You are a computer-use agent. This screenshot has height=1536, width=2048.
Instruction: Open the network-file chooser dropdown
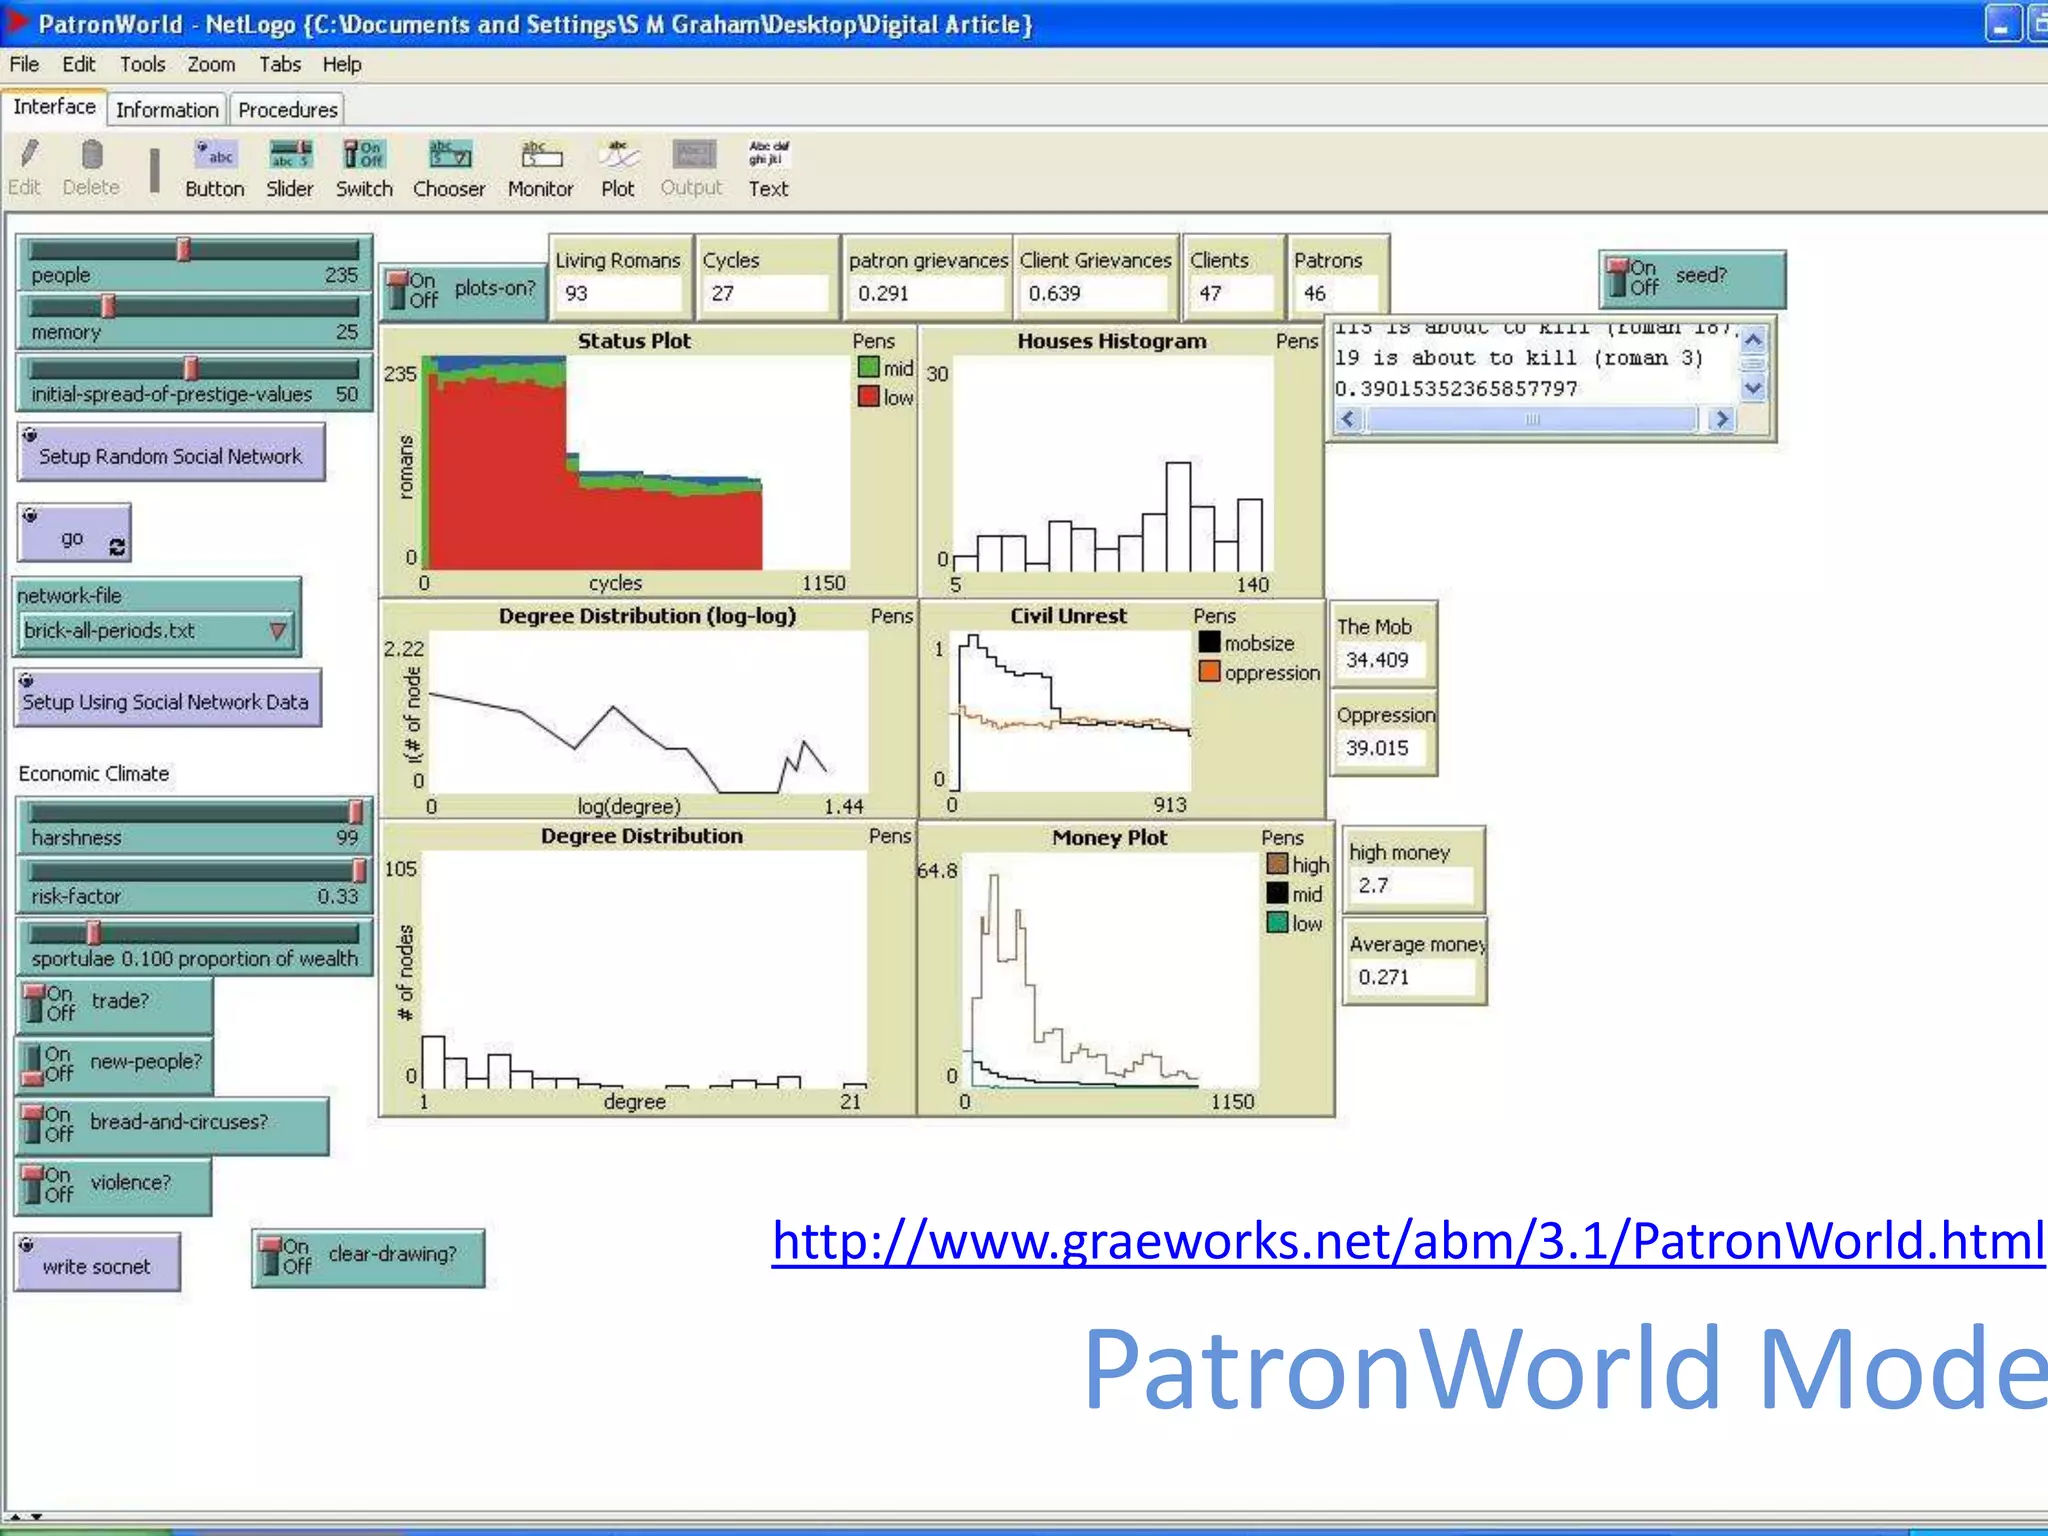[x=158, y=631]
